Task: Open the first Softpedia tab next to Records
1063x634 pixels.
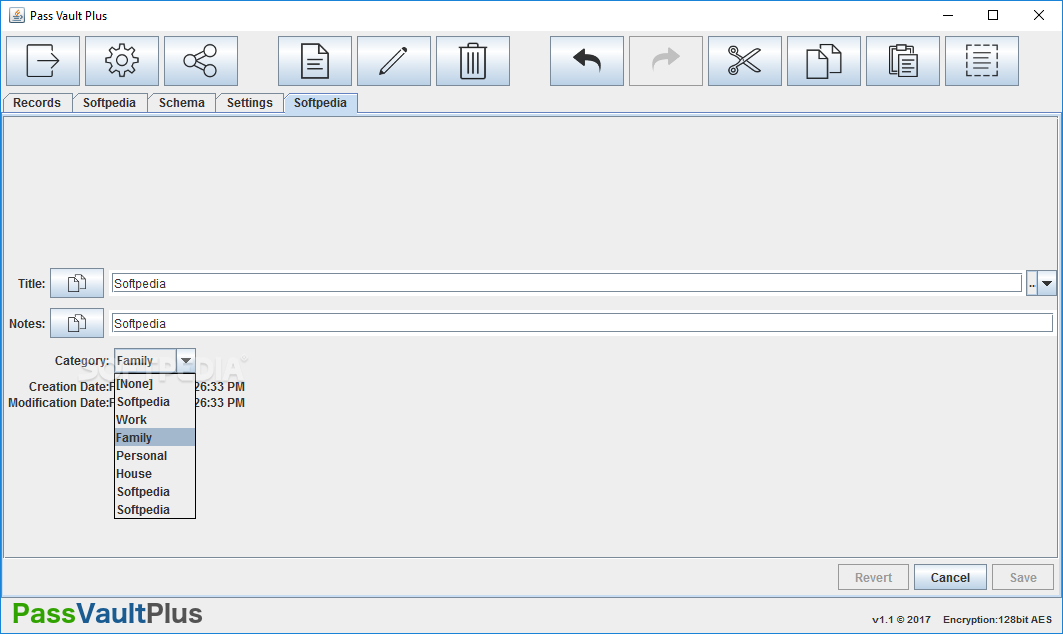Action: tap(109, 102)
